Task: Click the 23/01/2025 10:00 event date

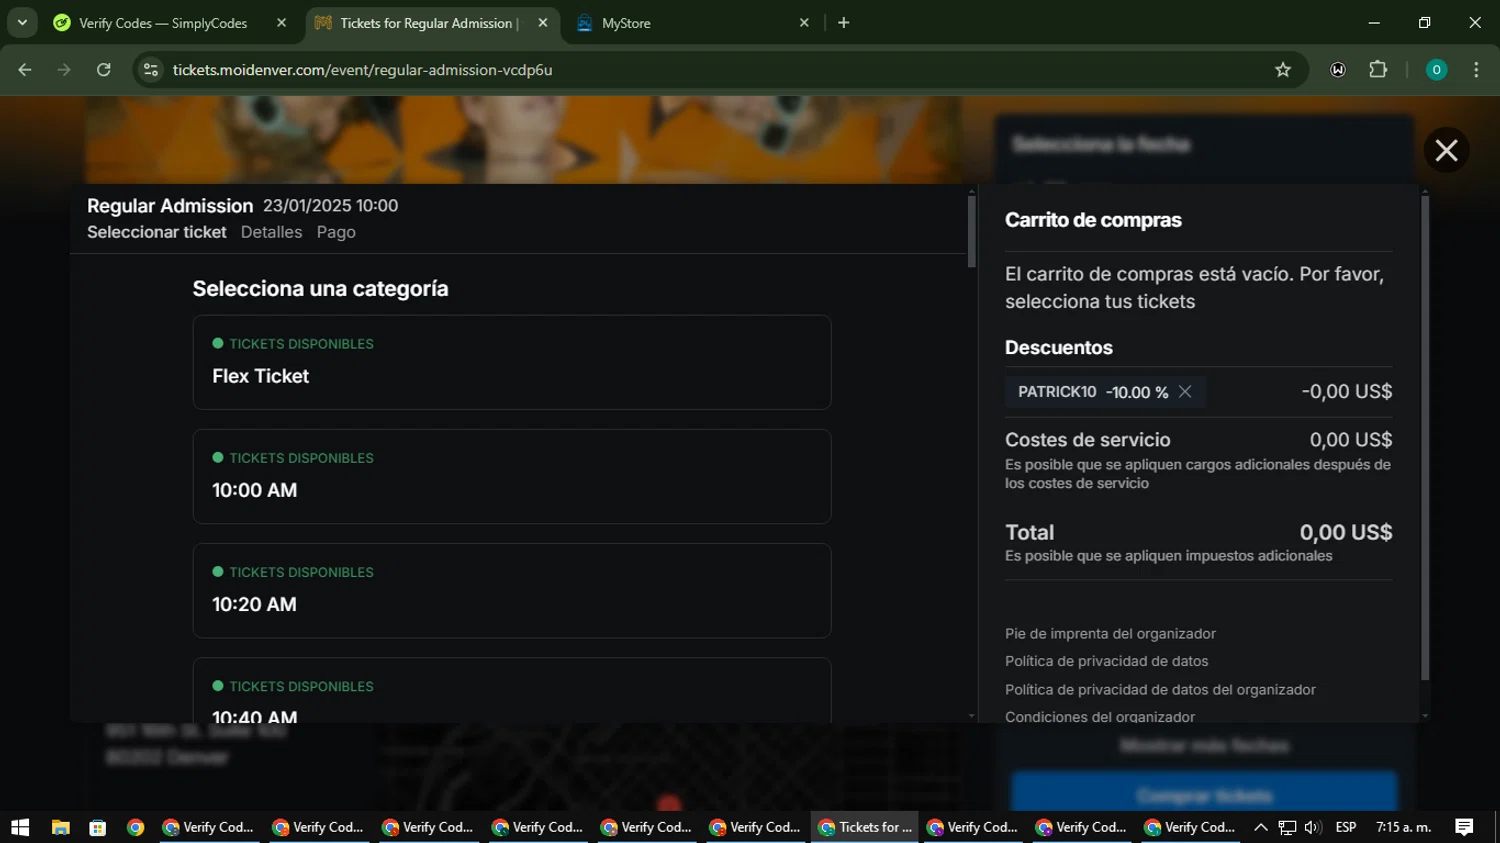Action: (x=330, y=206)
